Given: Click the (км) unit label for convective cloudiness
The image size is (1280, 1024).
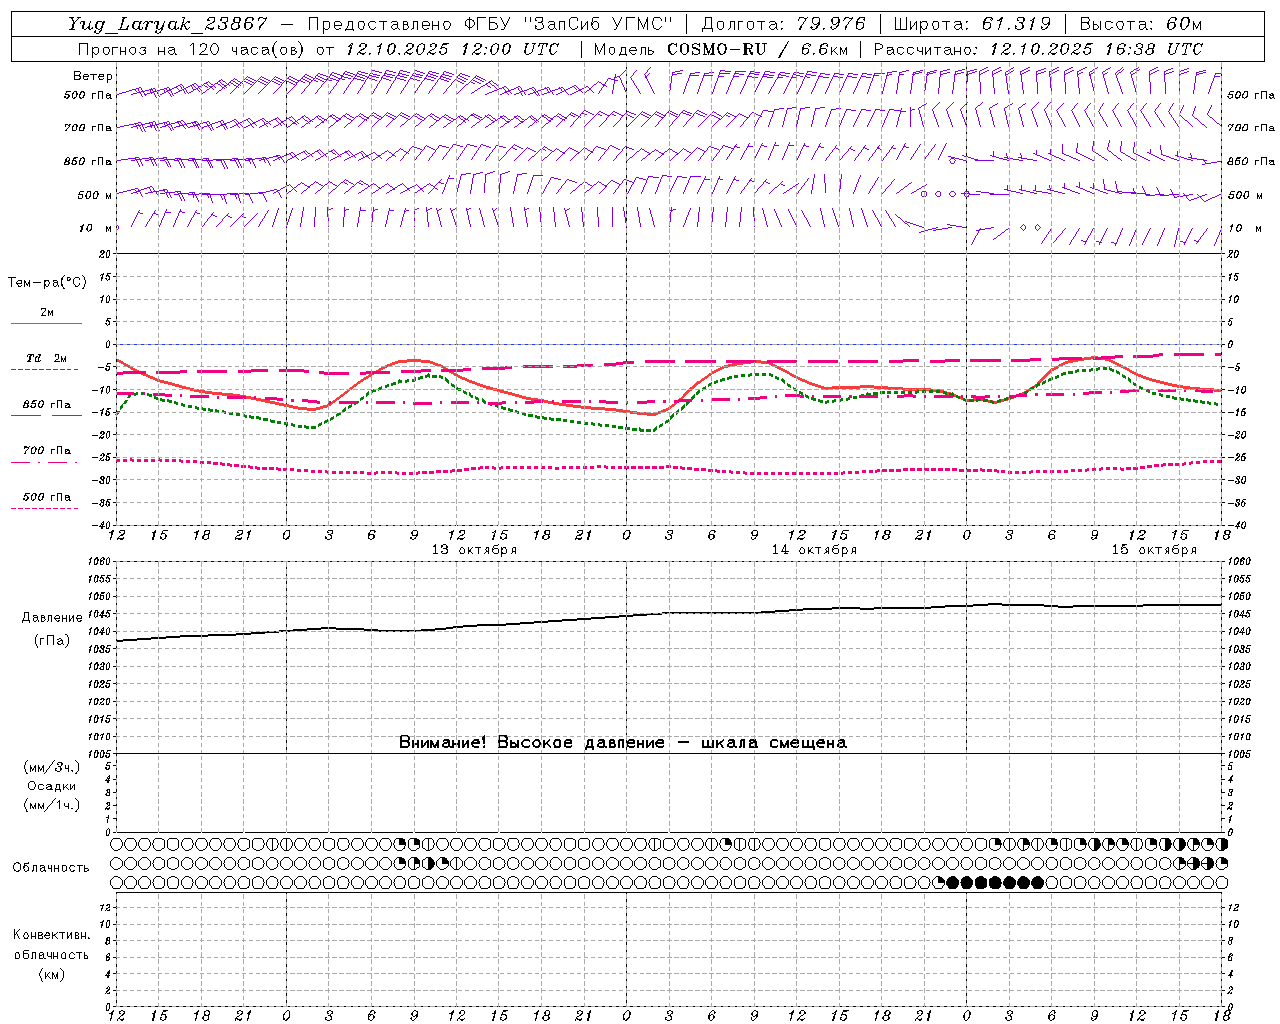Looking at the screenshot, I should click(x=51, y=974).
